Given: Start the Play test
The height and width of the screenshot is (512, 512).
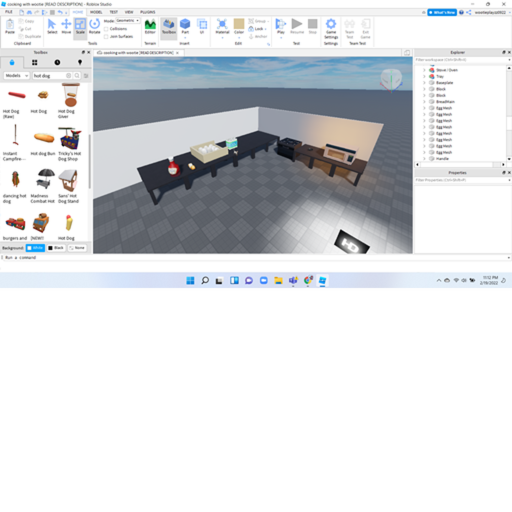Looking at the screenshot, I should (x=281, y=26).
